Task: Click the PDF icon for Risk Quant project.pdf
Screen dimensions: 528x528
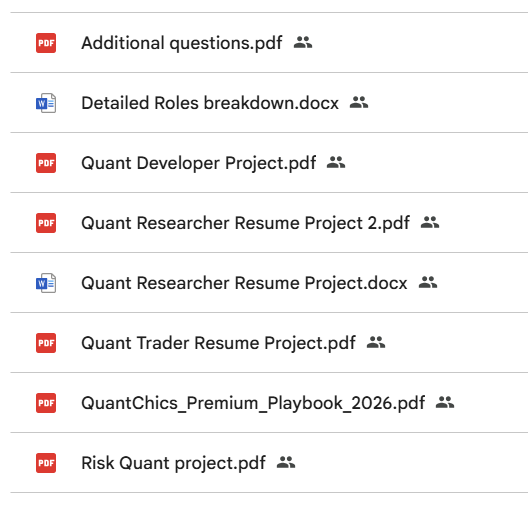Action: pos(46,463)
